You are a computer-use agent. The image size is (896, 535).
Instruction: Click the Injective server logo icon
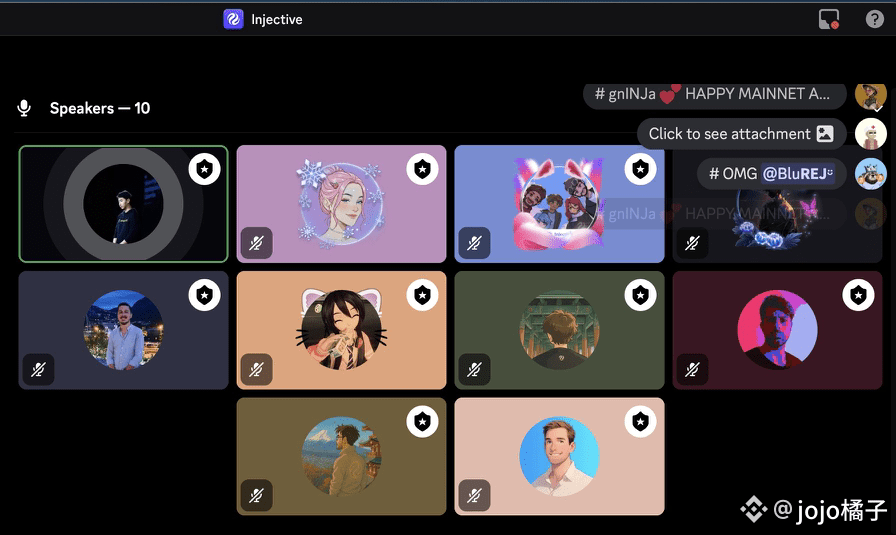tap(233, 19)
